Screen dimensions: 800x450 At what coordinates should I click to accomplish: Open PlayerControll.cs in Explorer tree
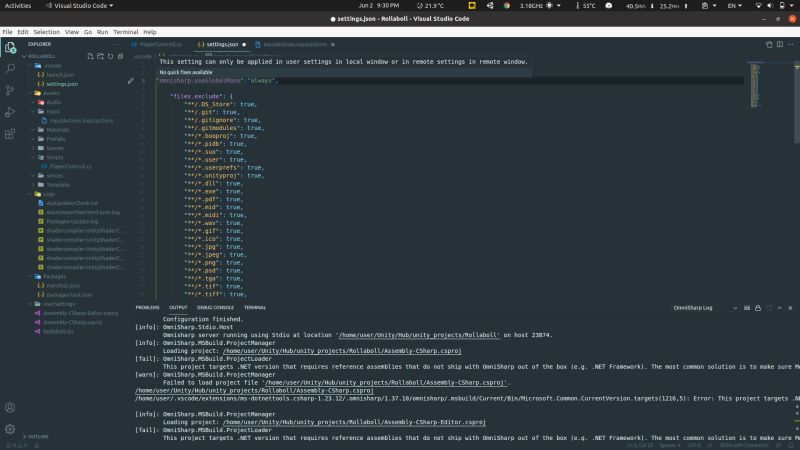[x=70, y=167]
